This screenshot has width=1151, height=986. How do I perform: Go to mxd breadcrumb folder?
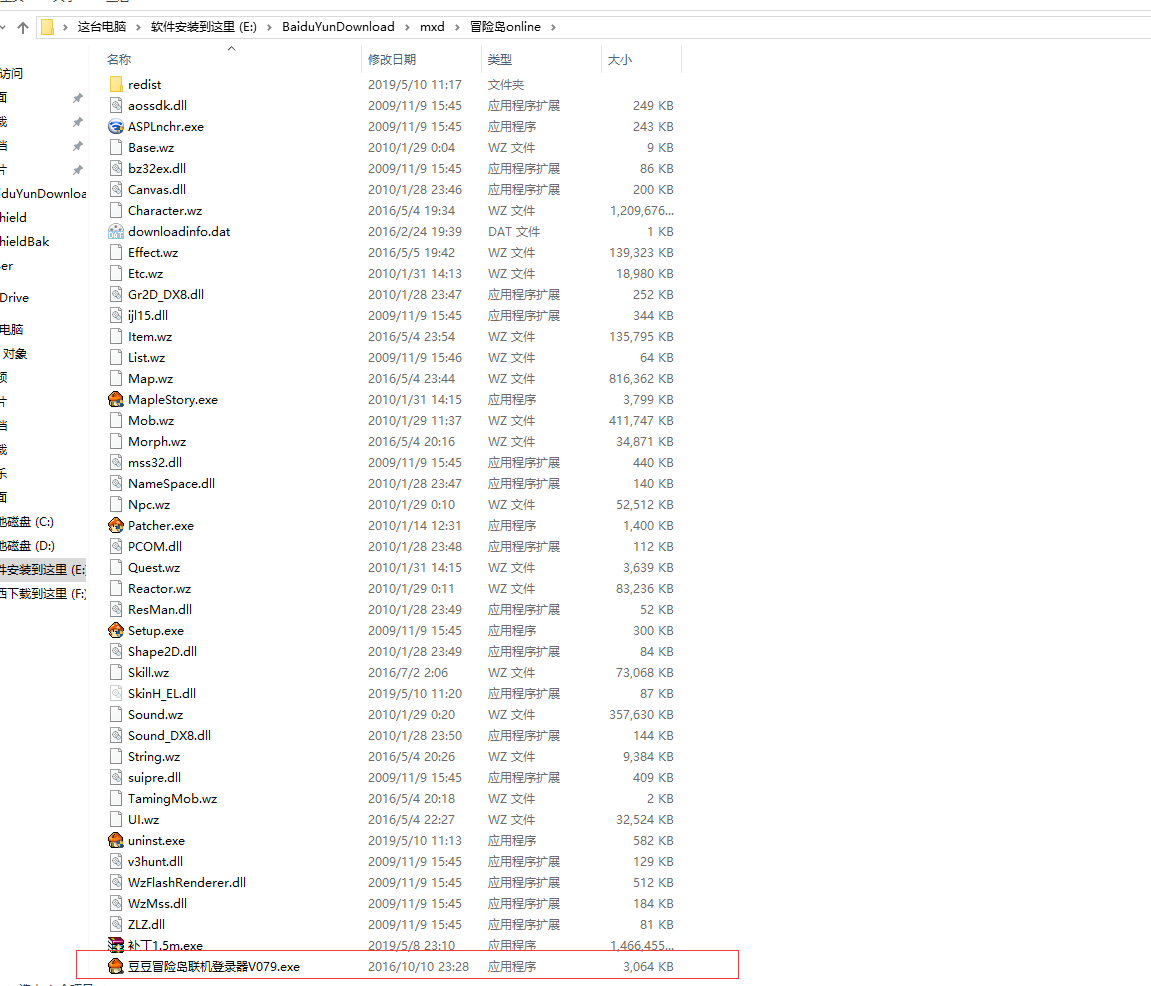(432, 27)
